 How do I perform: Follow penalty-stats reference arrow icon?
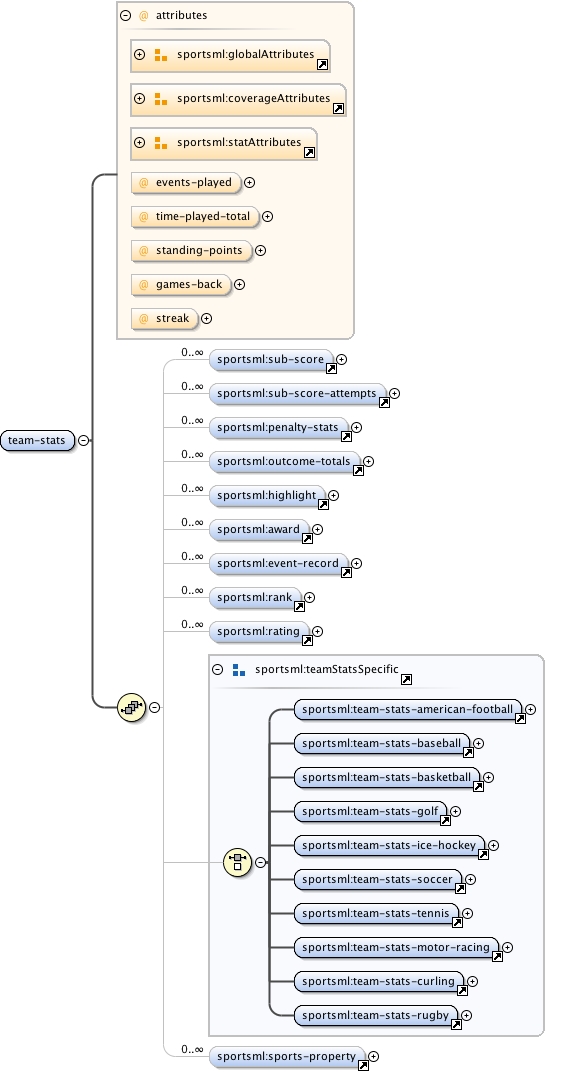347,436
